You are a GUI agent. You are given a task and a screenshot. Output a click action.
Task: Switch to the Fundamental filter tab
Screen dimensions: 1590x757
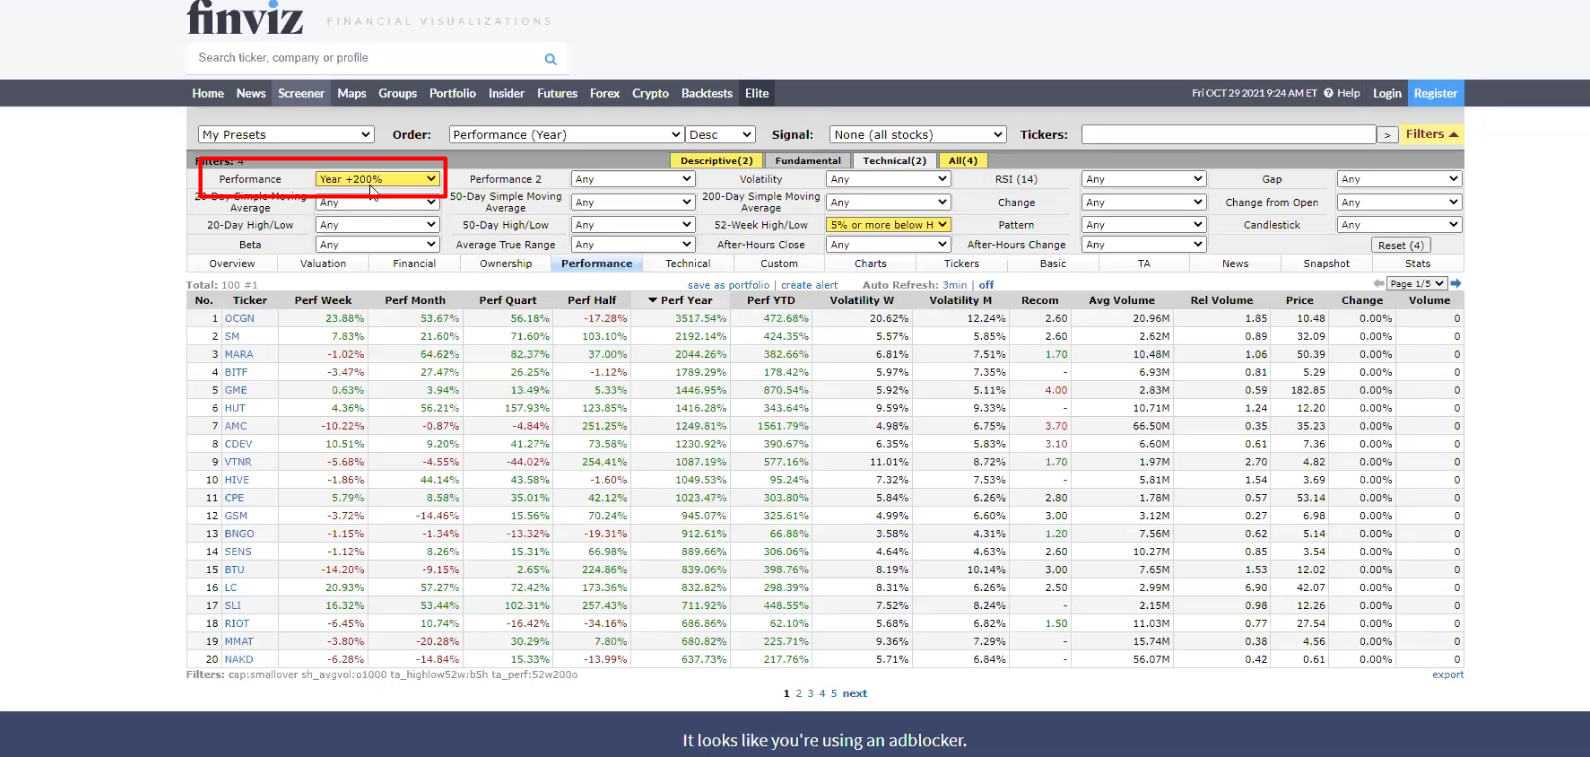808,160
